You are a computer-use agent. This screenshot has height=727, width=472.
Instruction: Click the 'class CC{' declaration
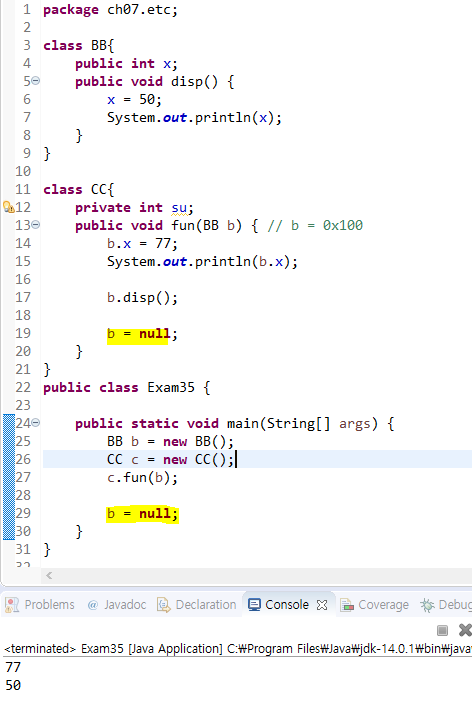[79, 190]
